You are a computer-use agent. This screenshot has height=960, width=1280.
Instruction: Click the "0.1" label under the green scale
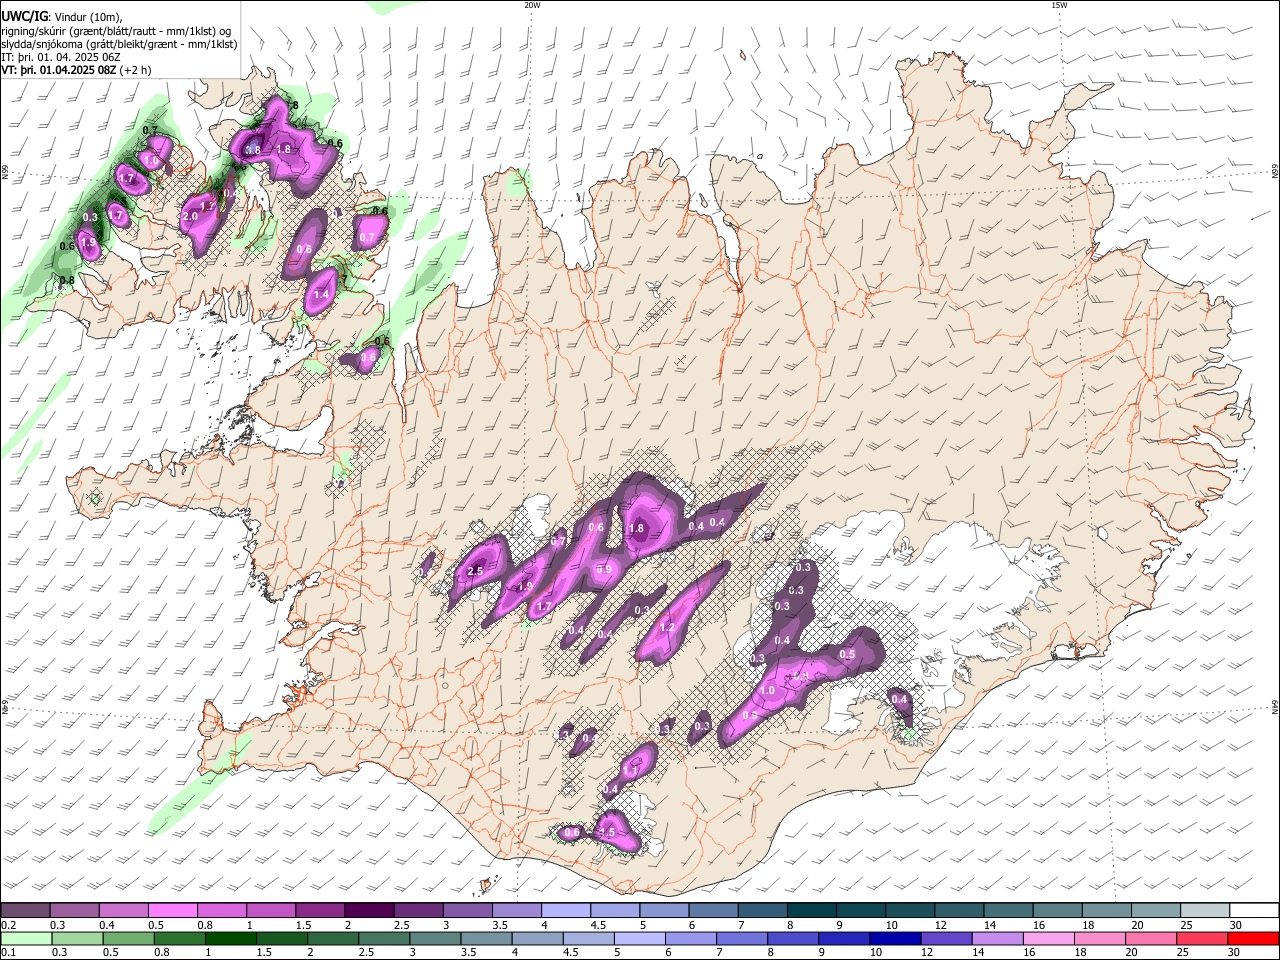pyautogui.click(x=9, y=953)
